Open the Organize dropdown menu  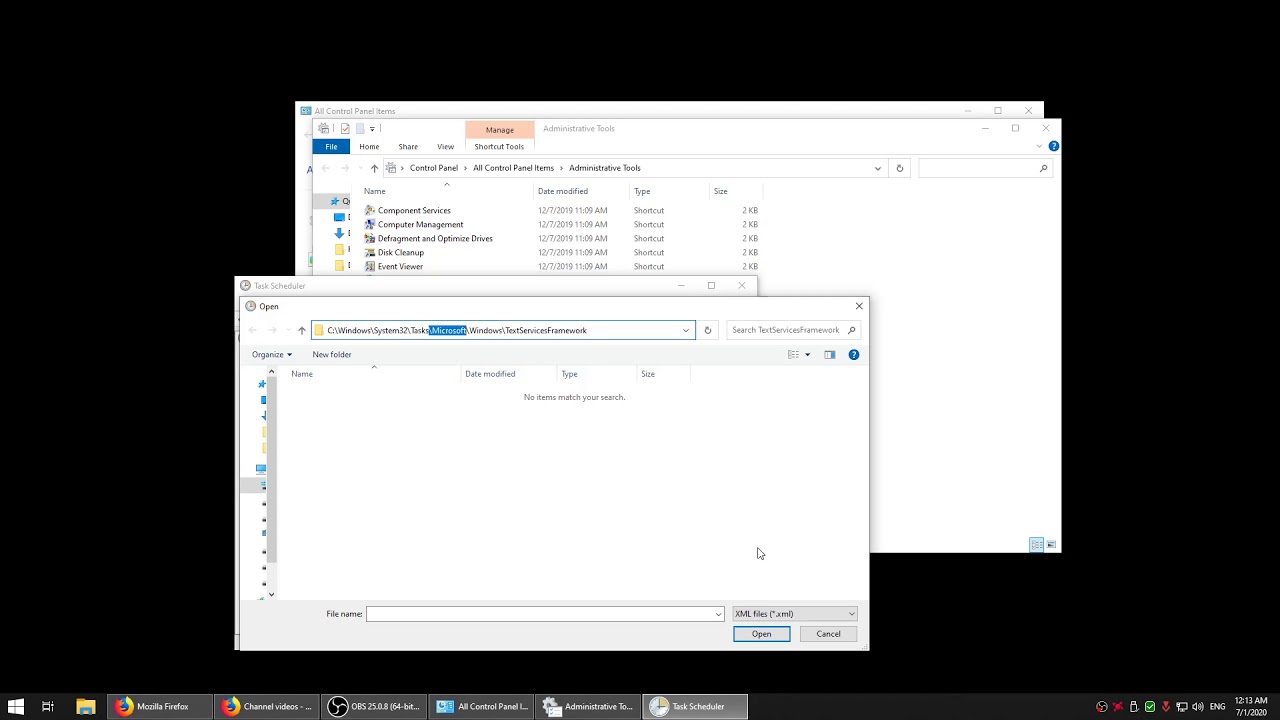pos(272,354)
